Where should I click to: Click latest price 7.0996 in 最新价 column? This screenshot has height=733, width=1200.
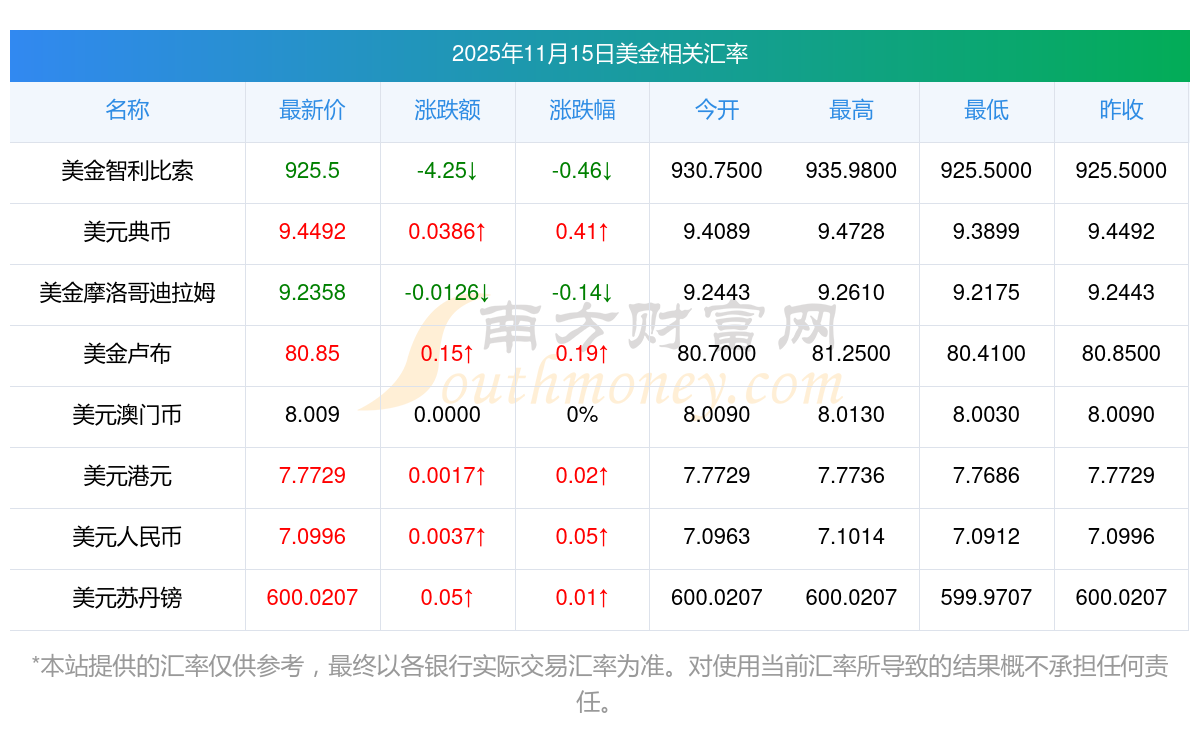(x=312, y=537)
